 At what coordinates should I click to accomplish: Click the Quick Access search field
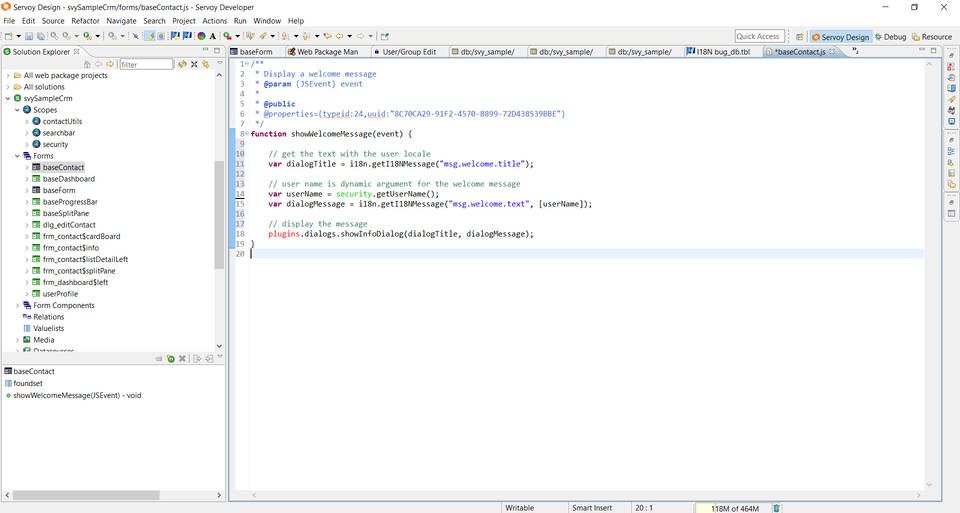point(759,36)
